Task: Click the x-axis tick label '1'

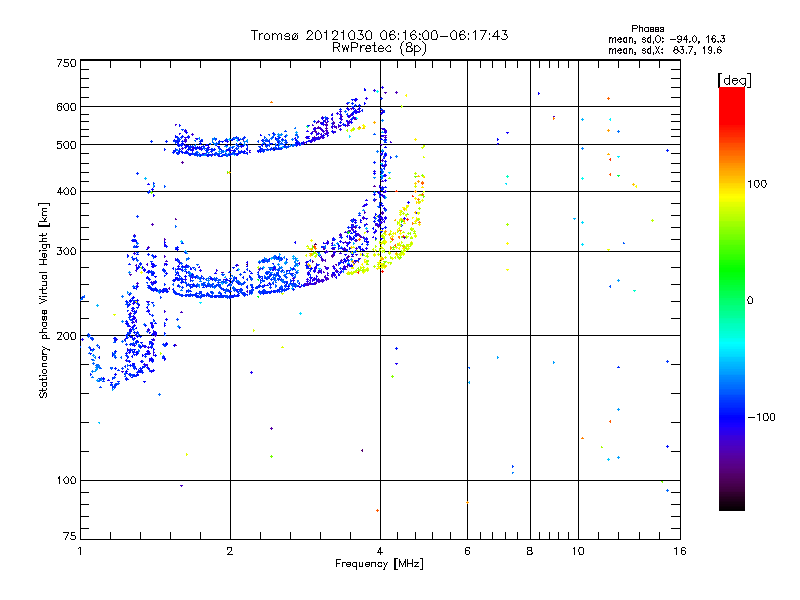Action: point(80,551)
